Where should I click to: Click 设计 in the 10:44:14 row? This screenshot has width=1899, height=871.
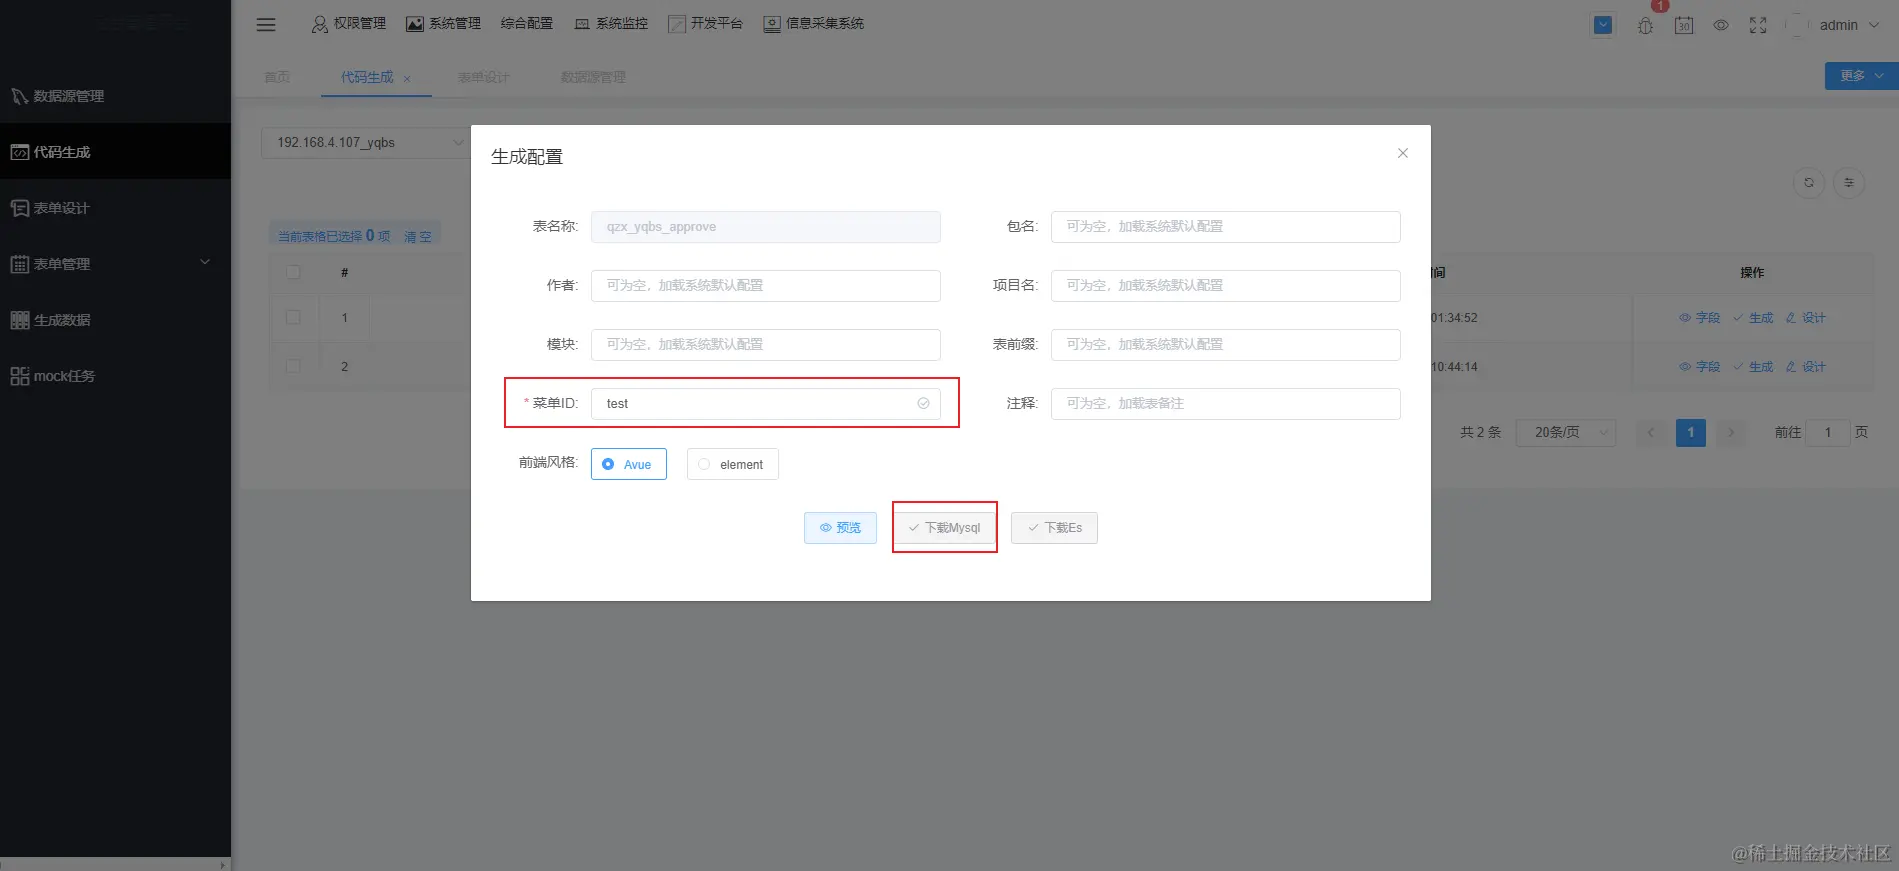(1806, 367)
